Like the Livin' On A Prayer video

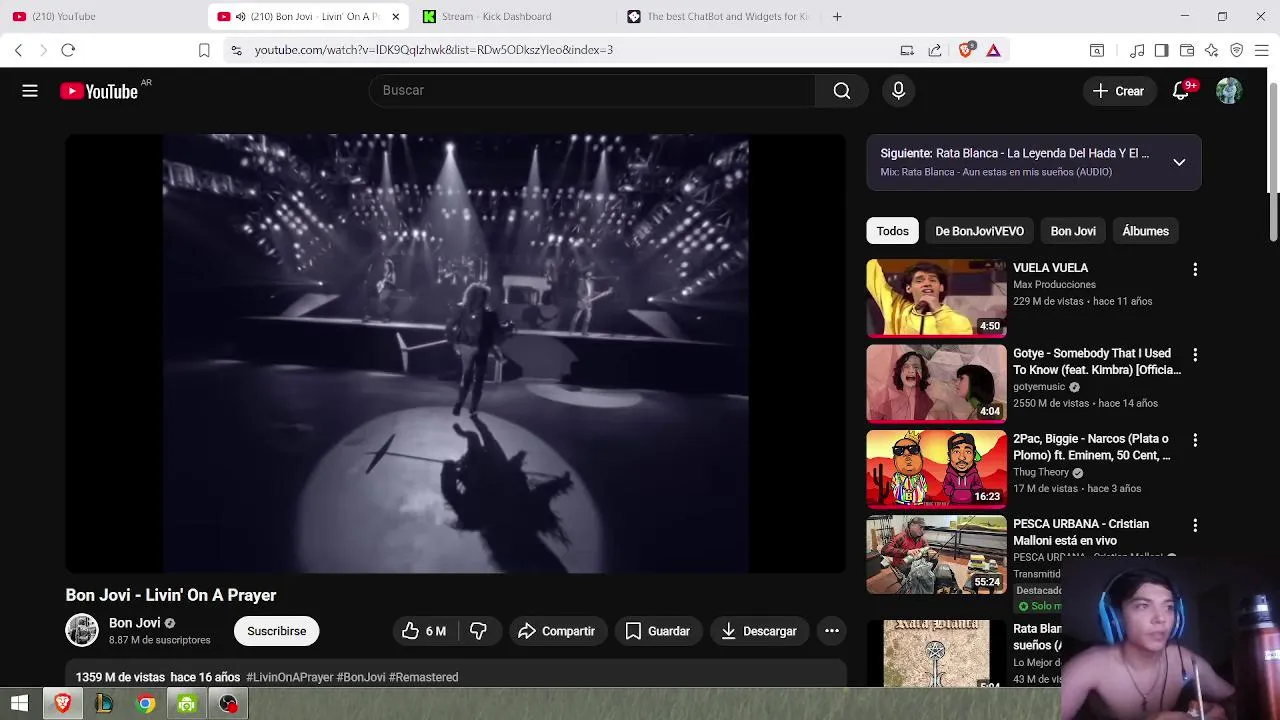pyautogui.click(x=424, y=631)
